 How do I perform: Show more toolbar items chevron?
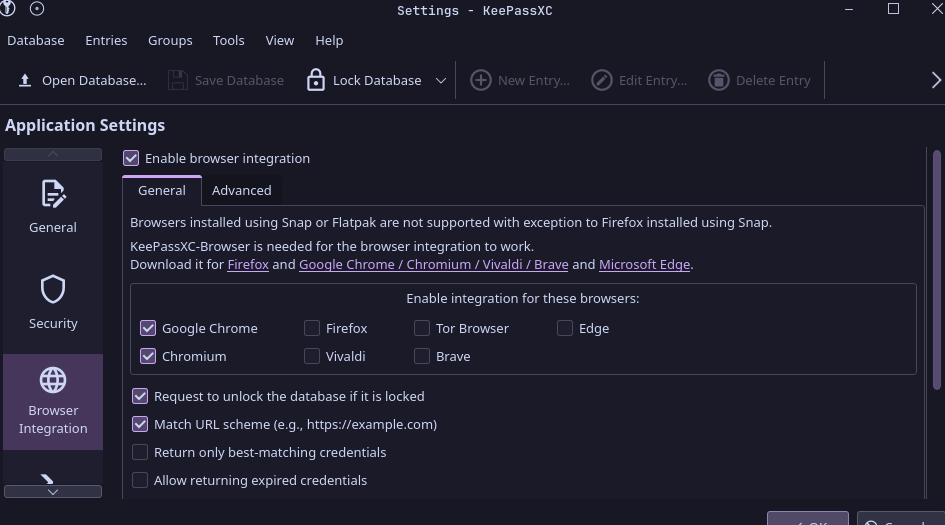coord(936,80)
